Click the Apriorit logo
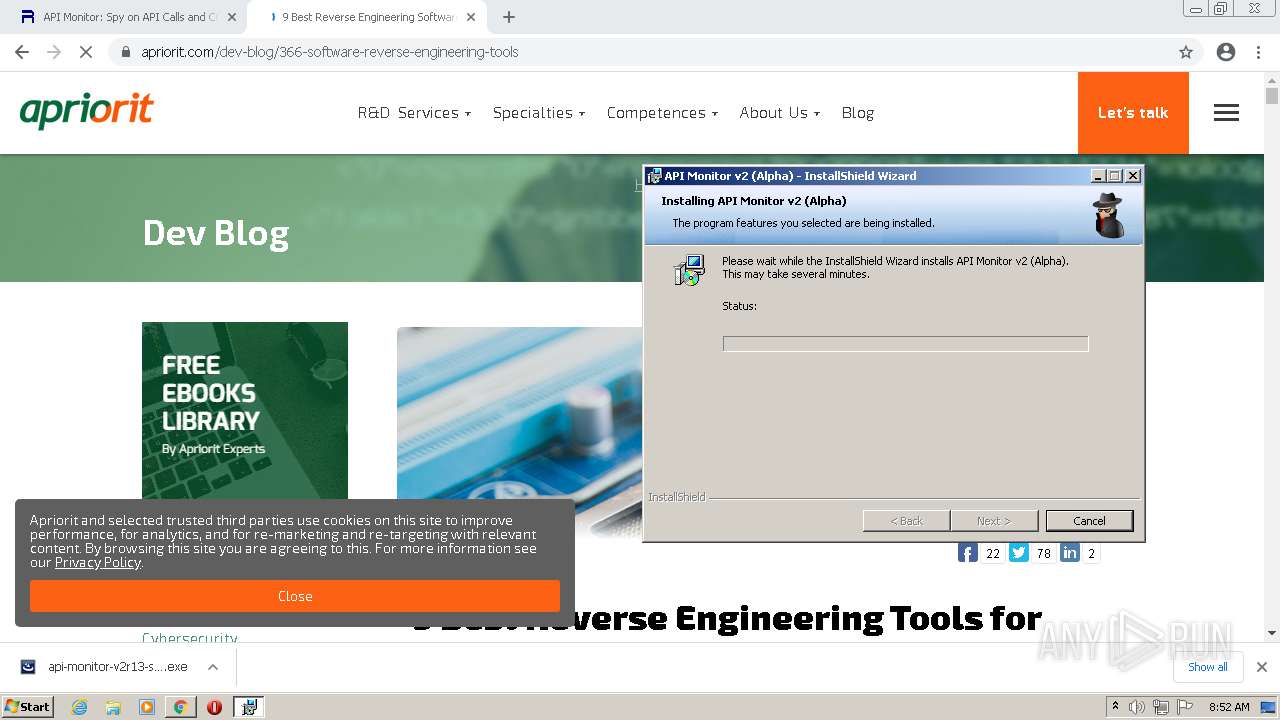Screen dimensions: 1280x720 click(x=86, y=111)
